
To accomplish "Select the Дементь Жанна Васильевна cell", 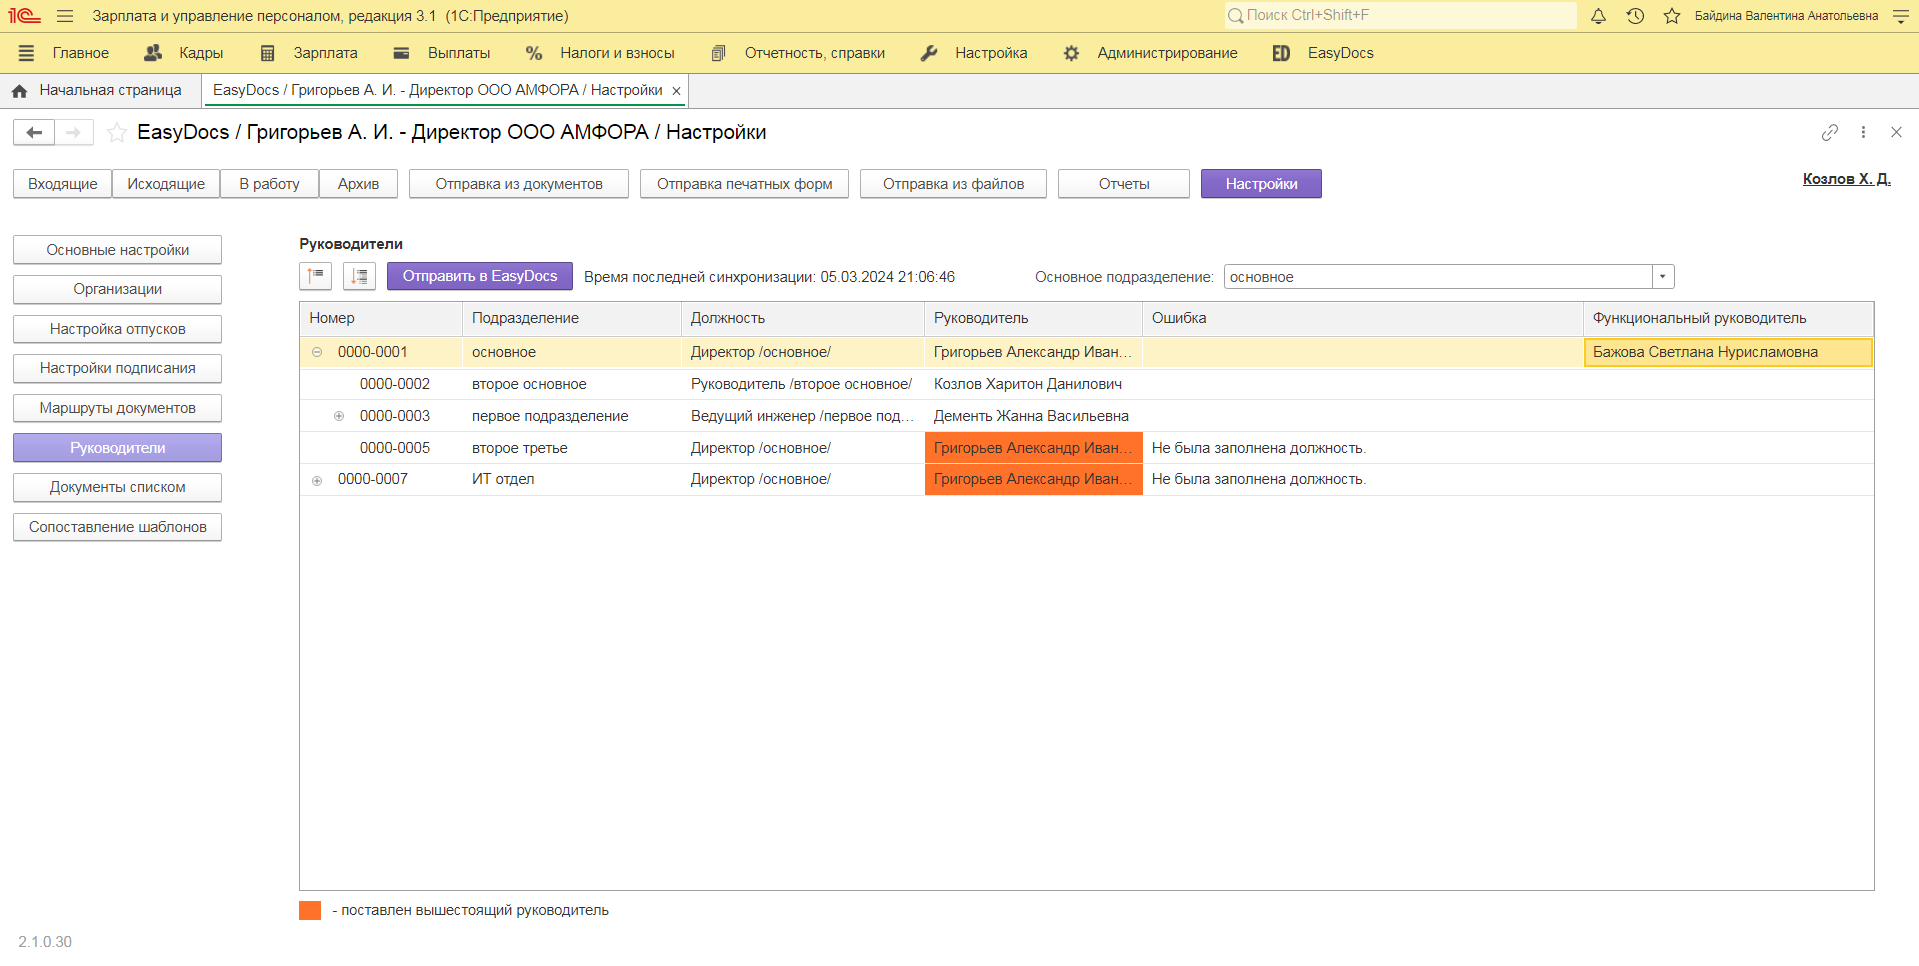I will pyautogui.click(x=1033, y=416).
